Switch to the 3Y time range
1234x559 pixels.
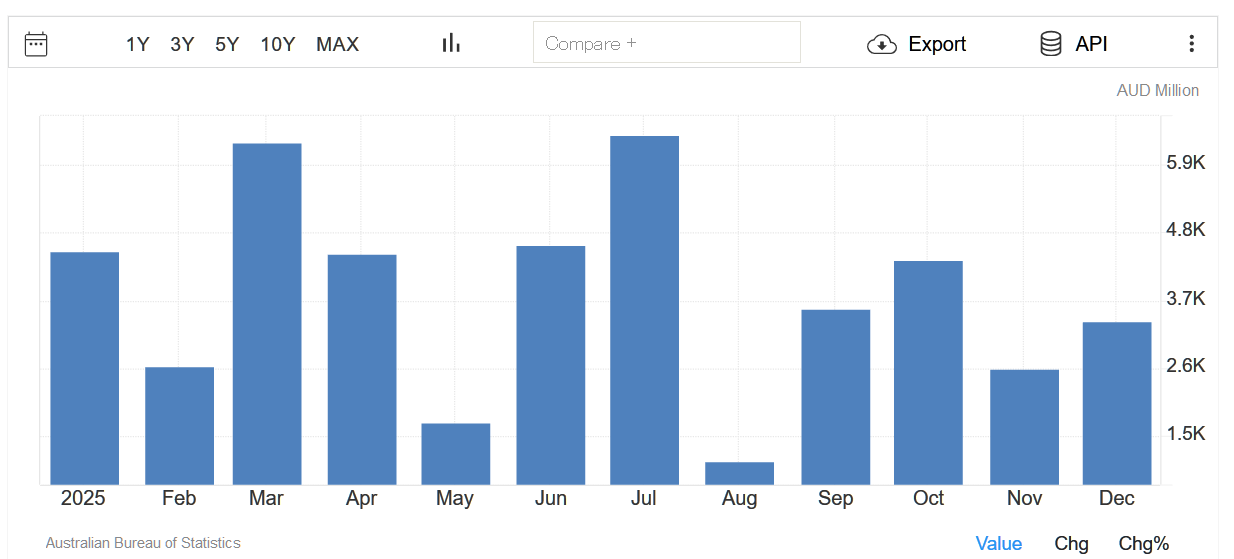(182, 44)
